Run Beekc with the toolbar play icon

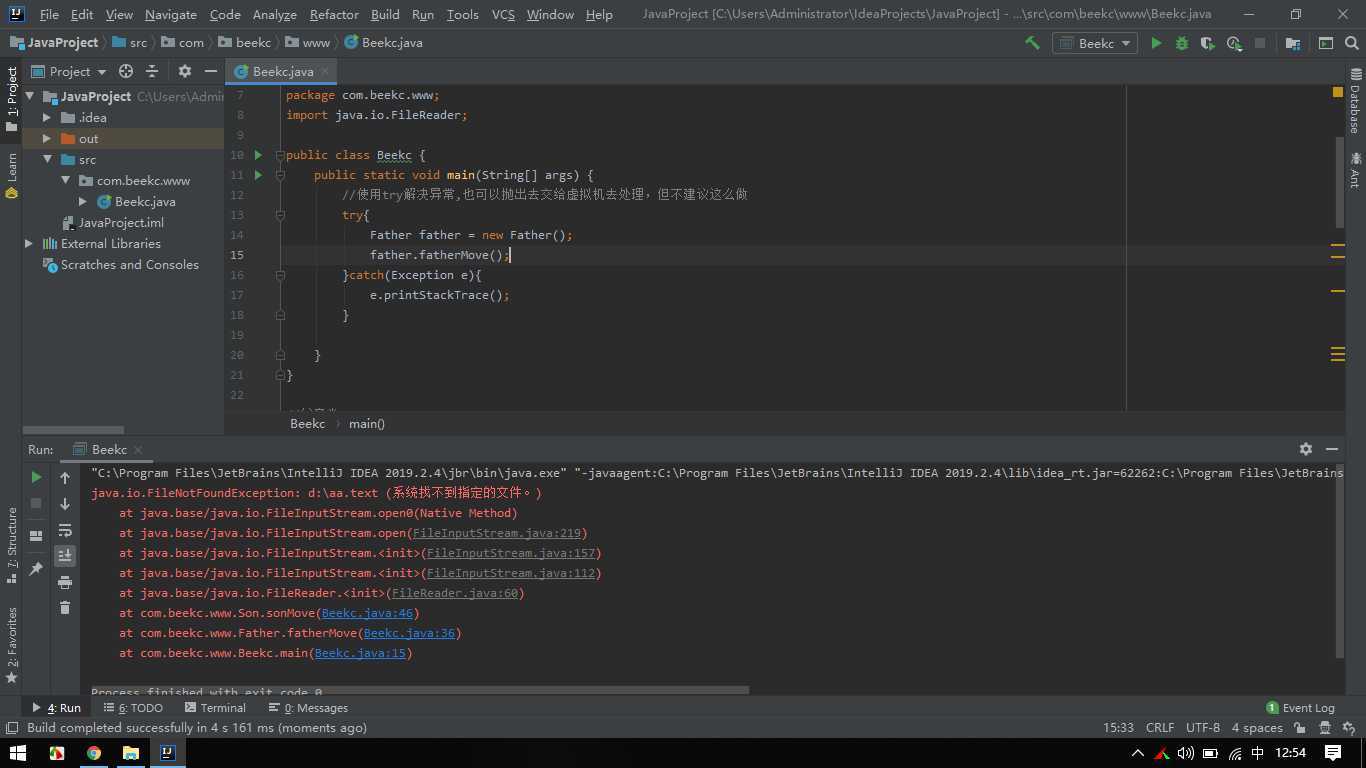[x=1156, y=43]
